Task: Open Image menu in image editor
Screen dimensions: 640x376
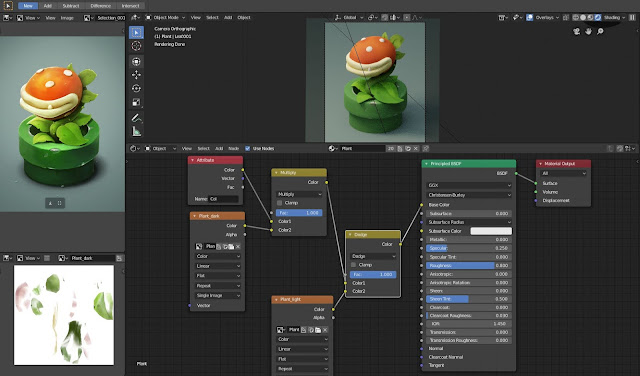Action: pos(67,18)
